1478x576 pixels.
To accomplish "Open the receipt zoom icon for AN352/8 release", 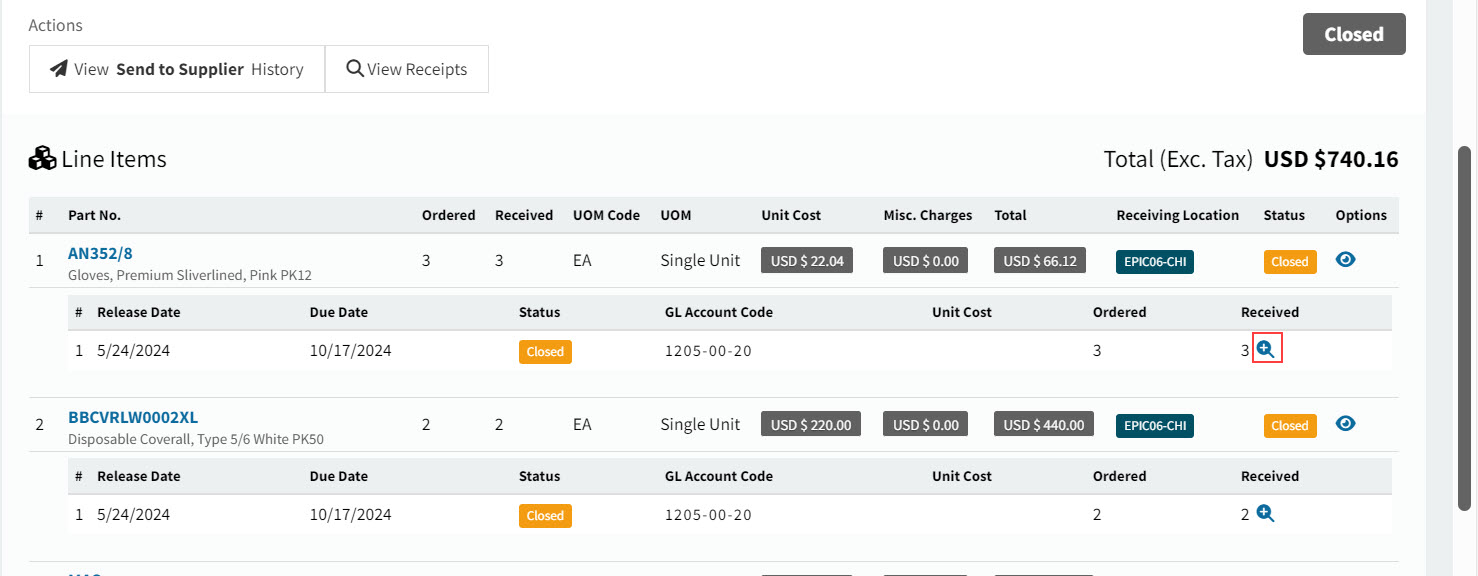I will tap(1266, 348).
